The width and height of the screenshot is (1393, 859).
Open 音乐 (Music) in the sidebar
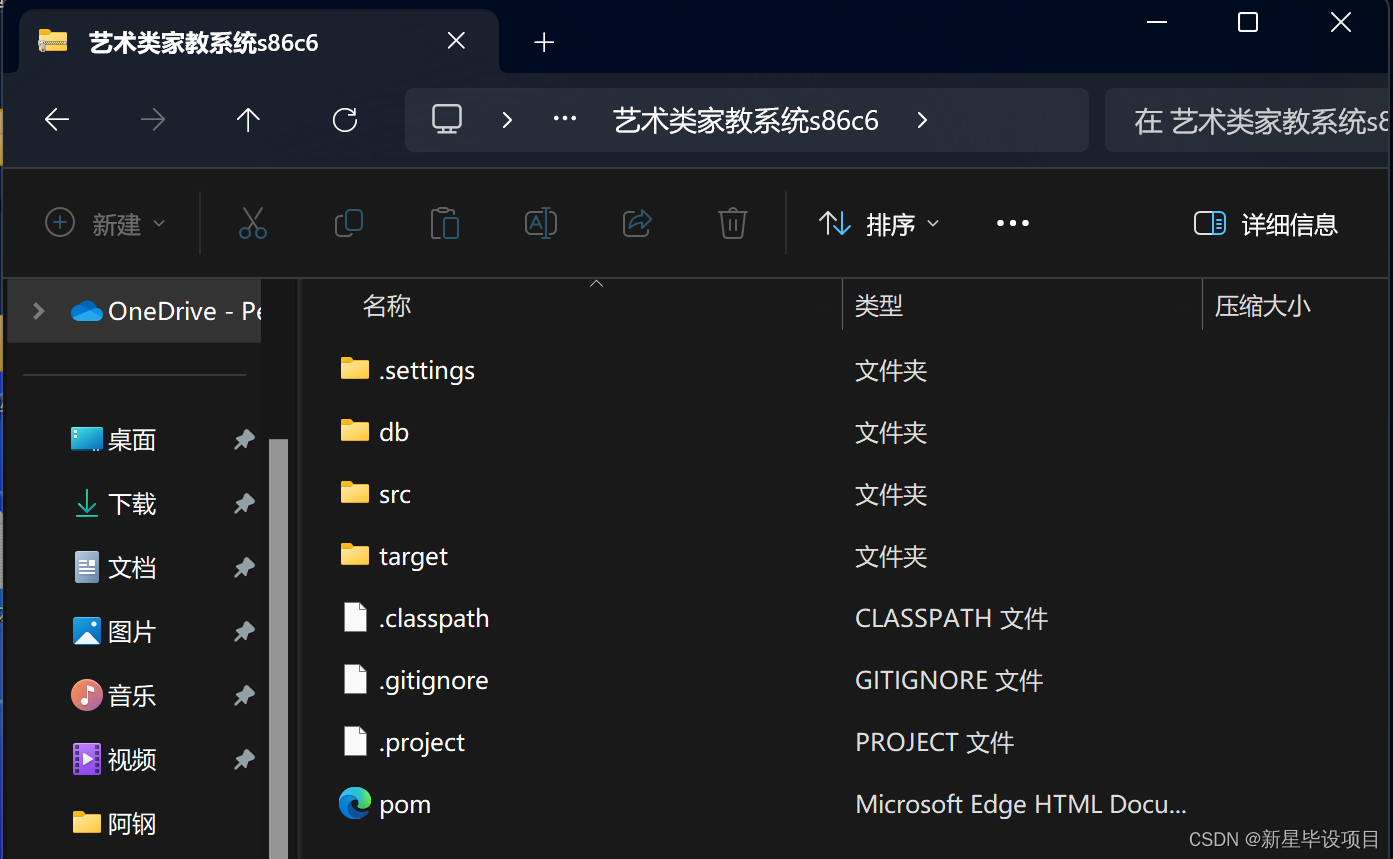click(114, 696)
